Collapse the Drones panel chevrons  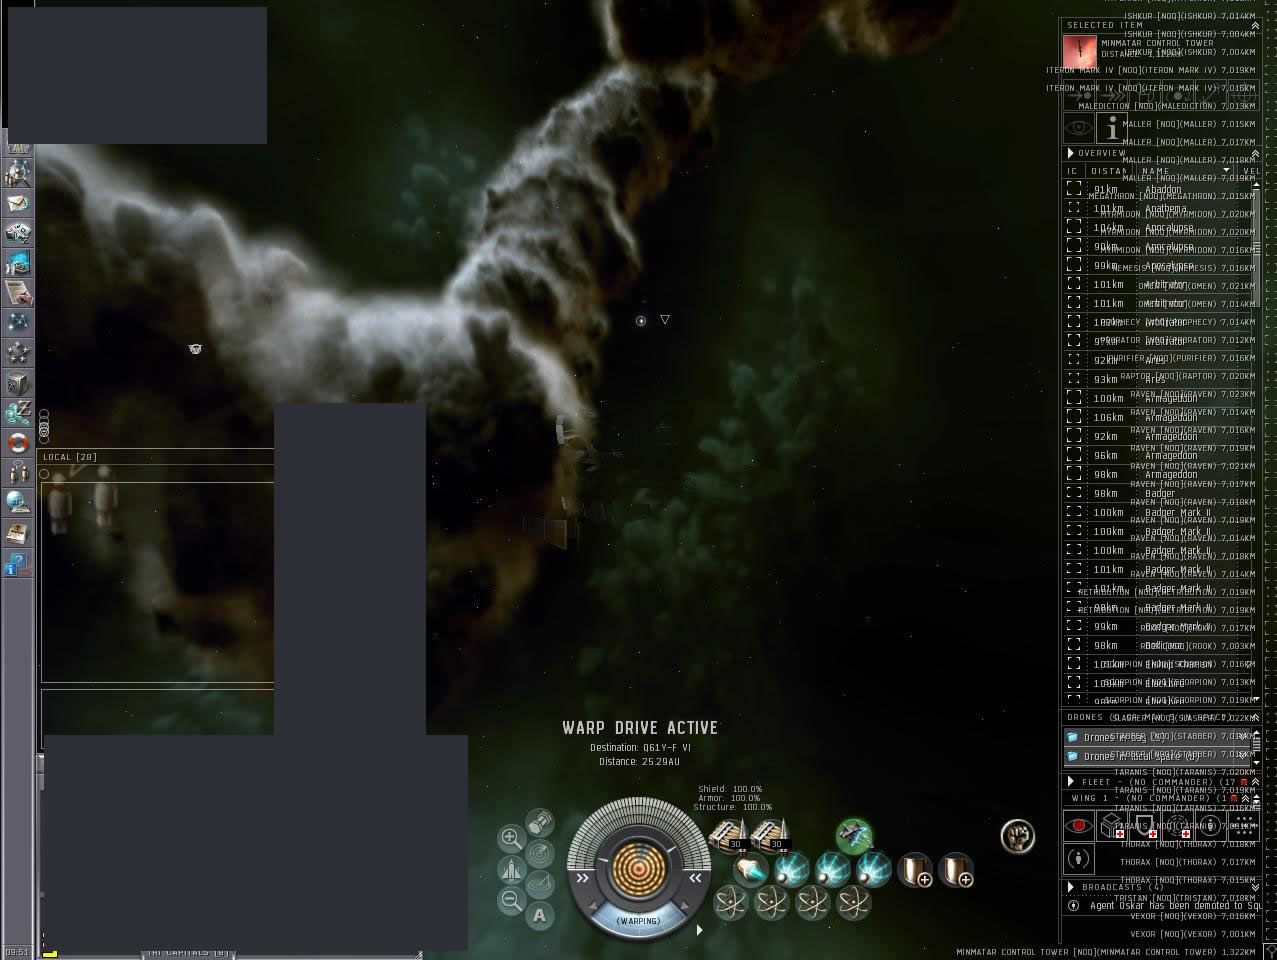[1255, 717]
